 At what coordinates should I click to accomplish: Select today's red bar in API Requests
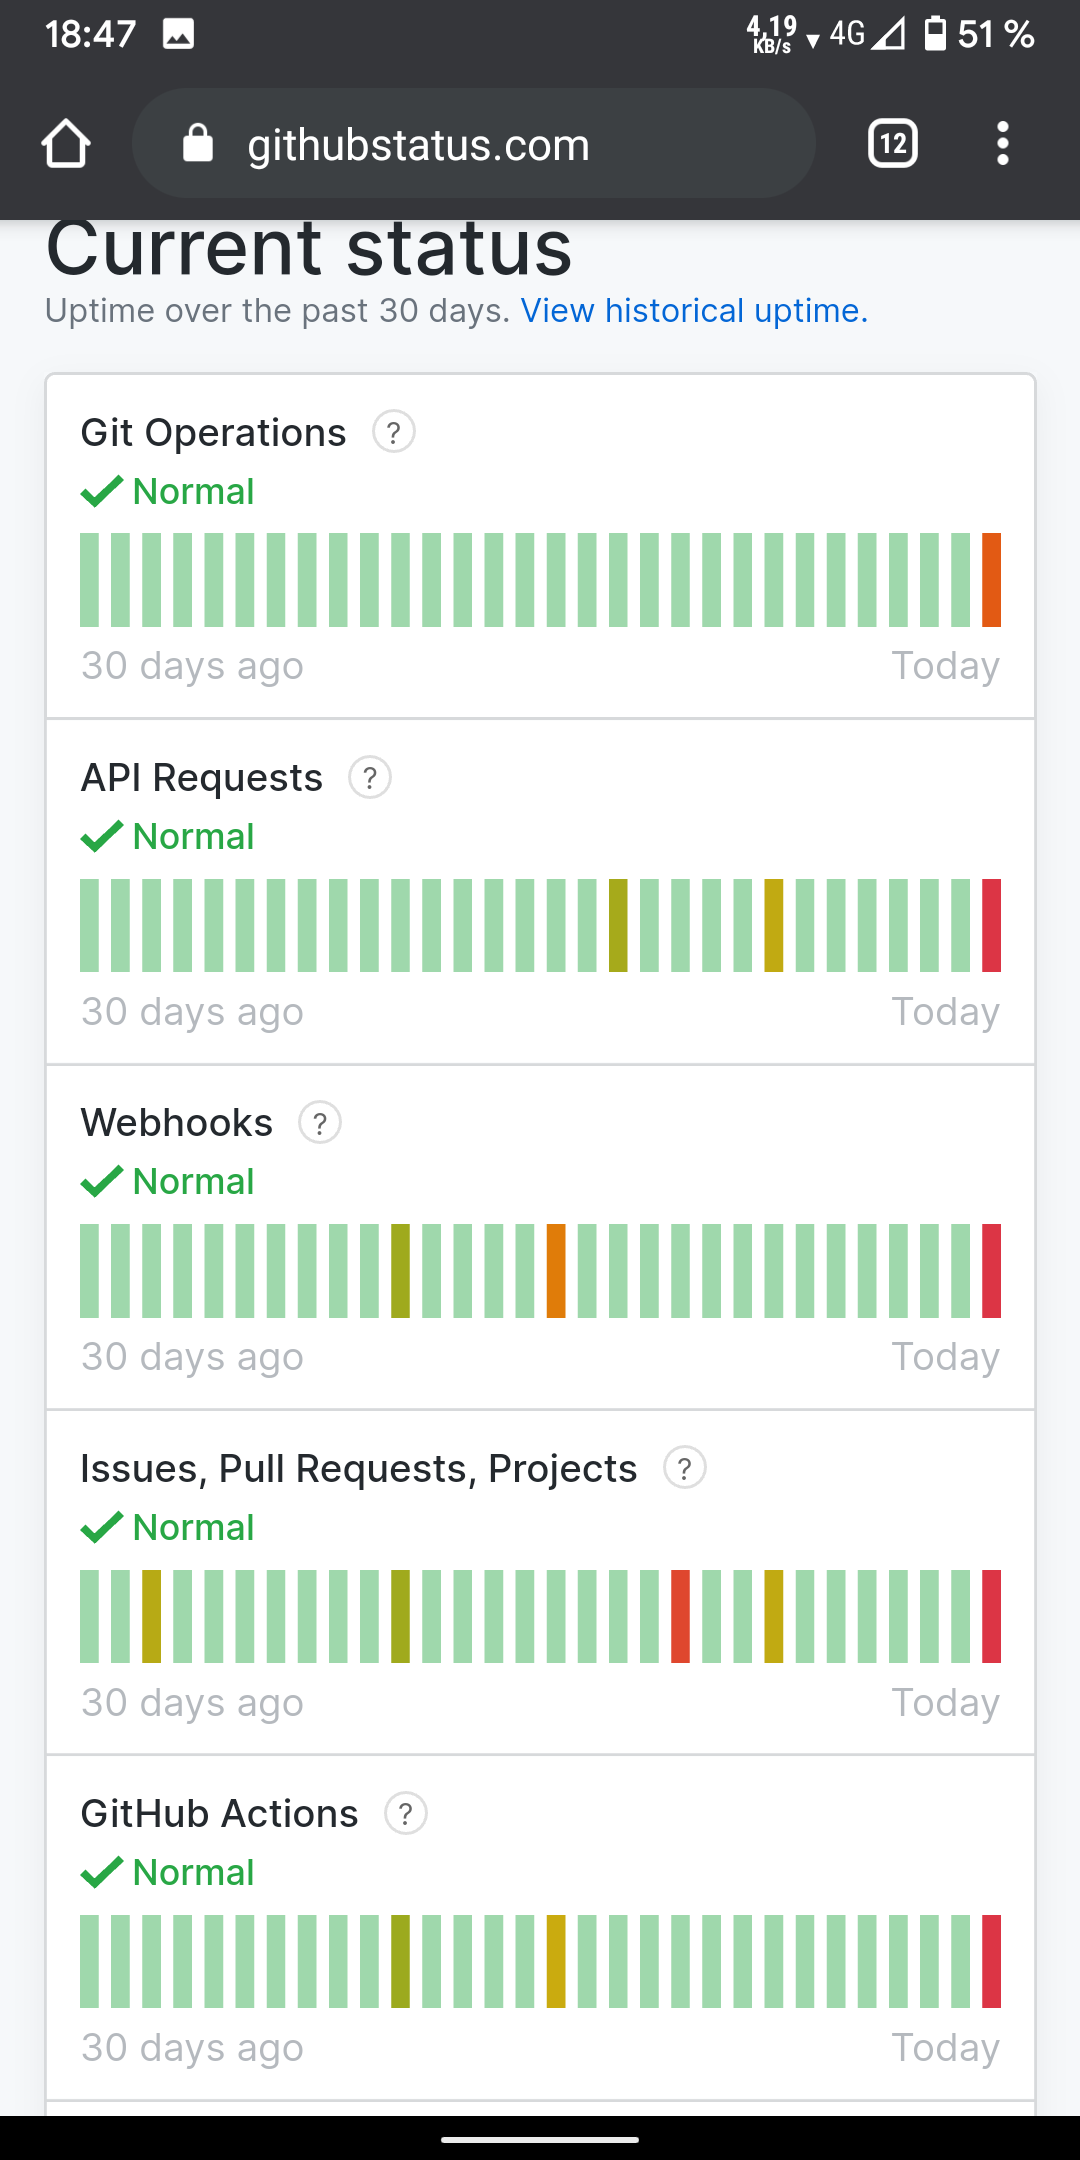(x=991, y=925)
